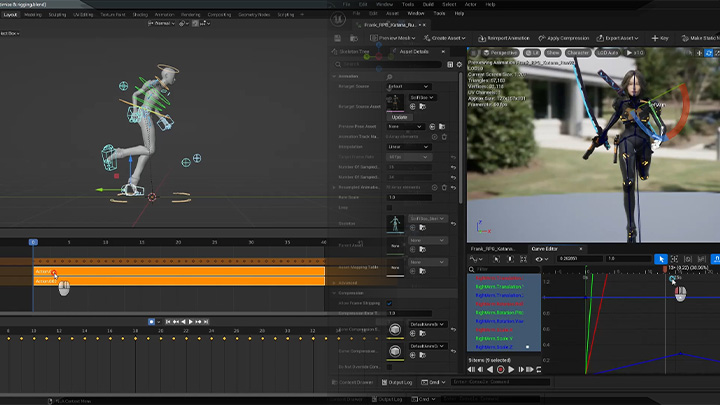Screen dimensions: 720x405
Task: Select the viewport Rotate gizmo tool
Action: [709, 53]
